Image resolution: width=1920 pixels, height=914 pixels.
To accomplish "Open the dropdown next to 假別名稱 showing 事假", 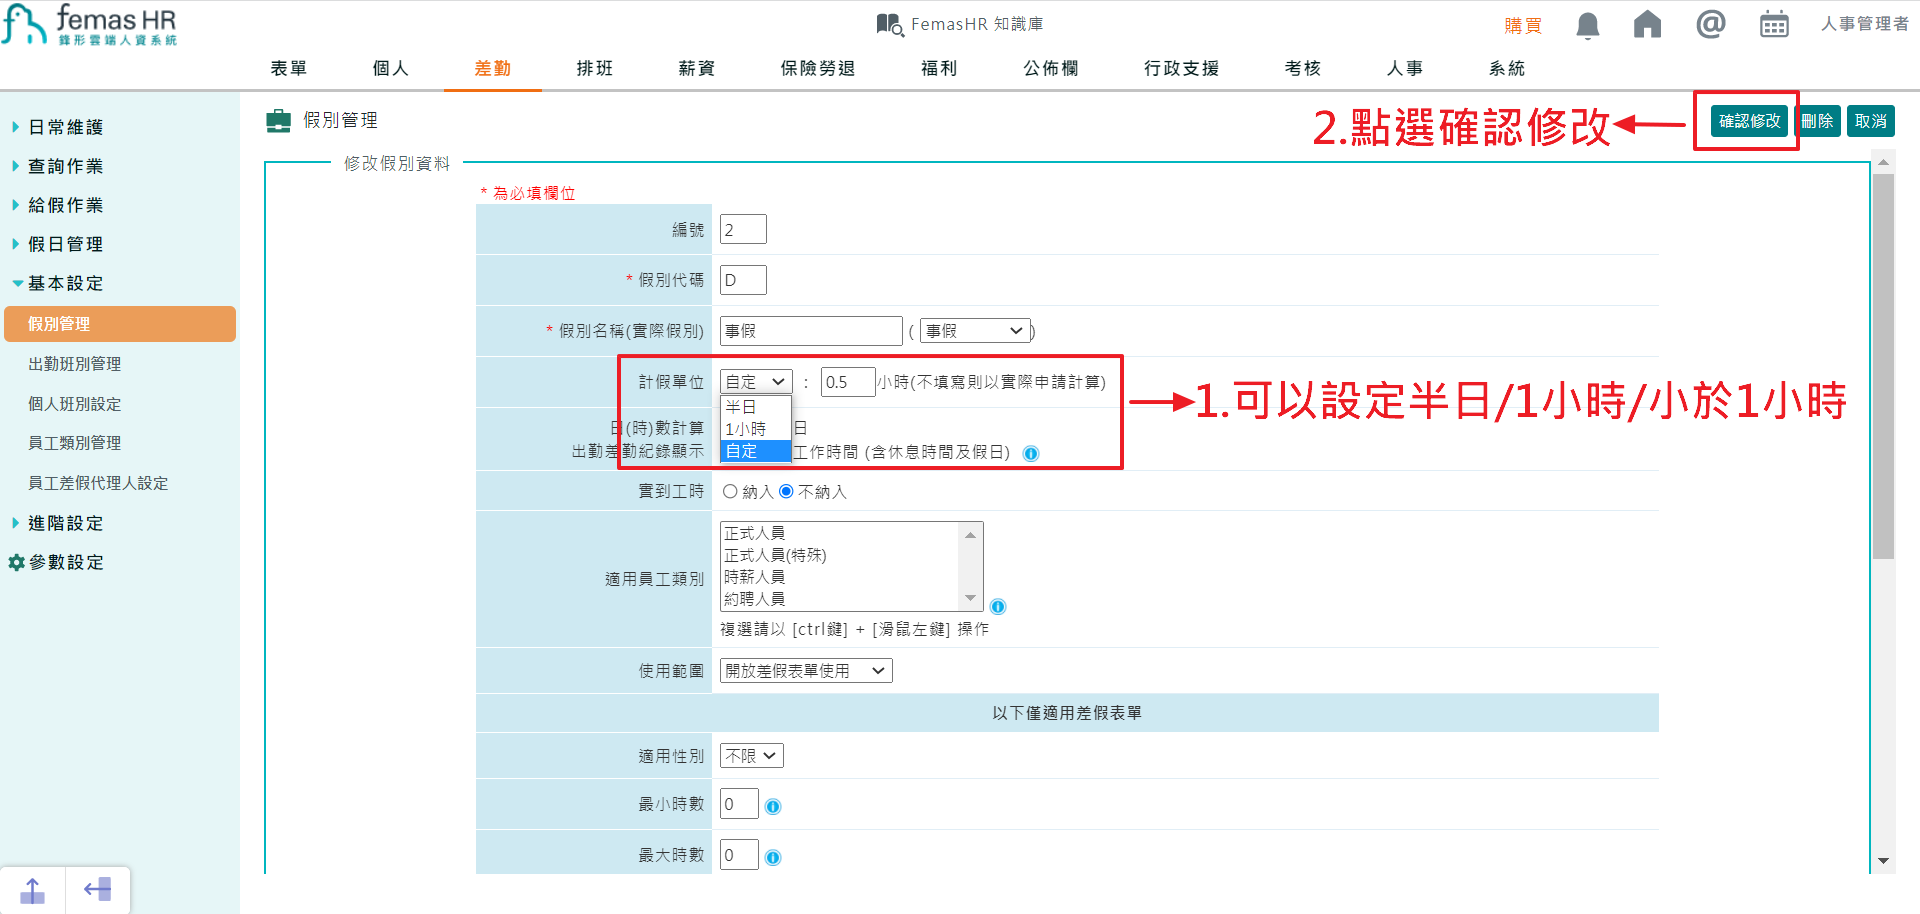I will coord(974,330).
